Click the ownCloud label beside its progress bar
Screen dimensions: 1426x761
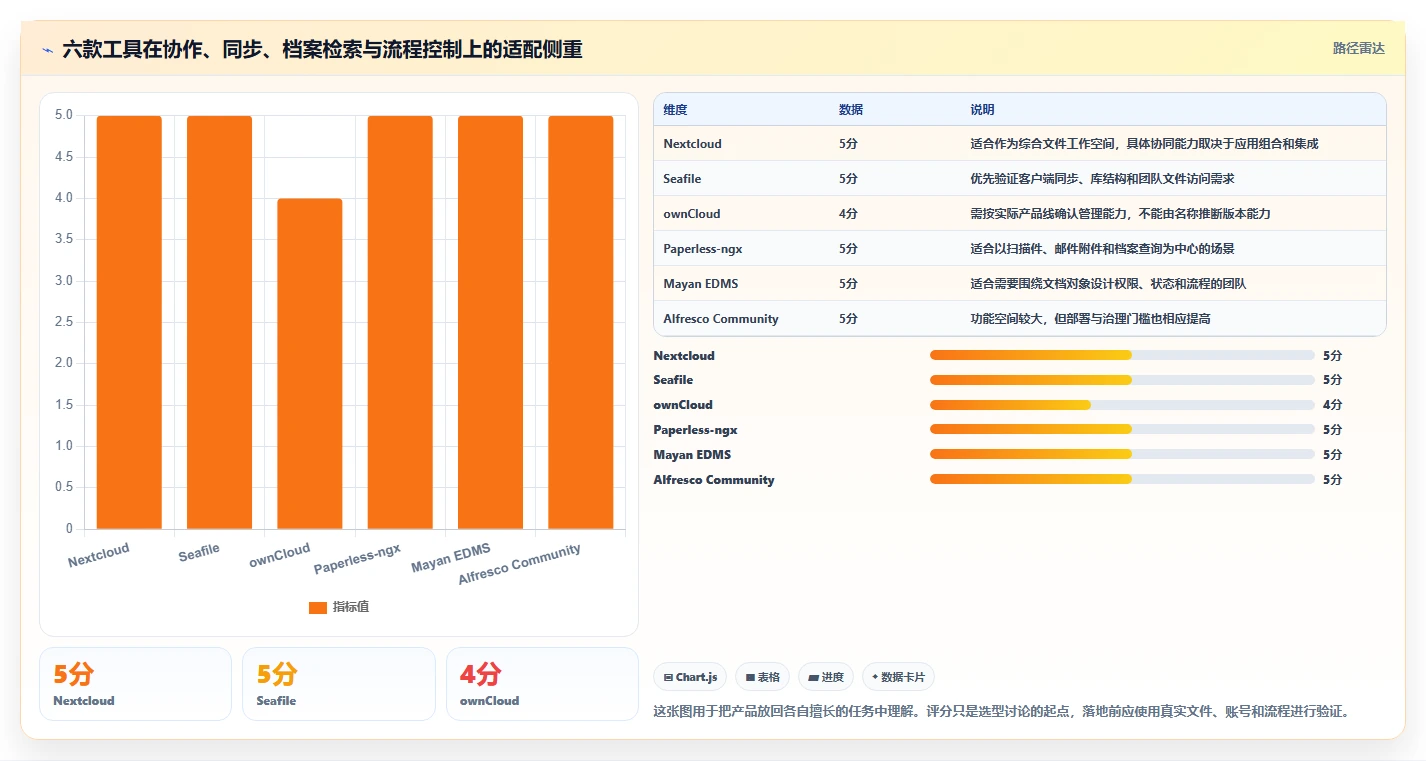683,405
